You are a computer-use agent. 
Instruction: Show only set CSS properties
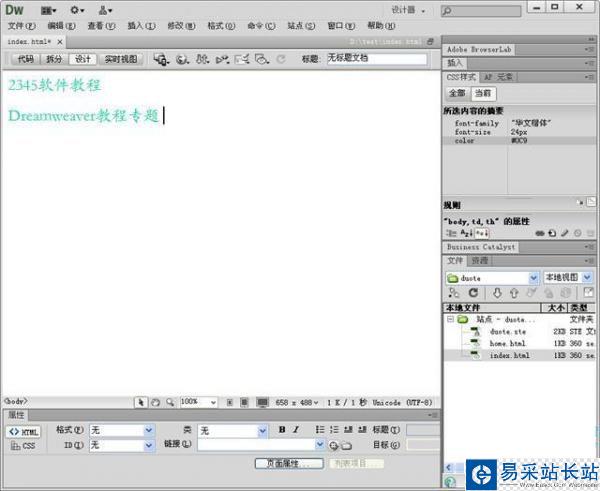tap(482, 233)
